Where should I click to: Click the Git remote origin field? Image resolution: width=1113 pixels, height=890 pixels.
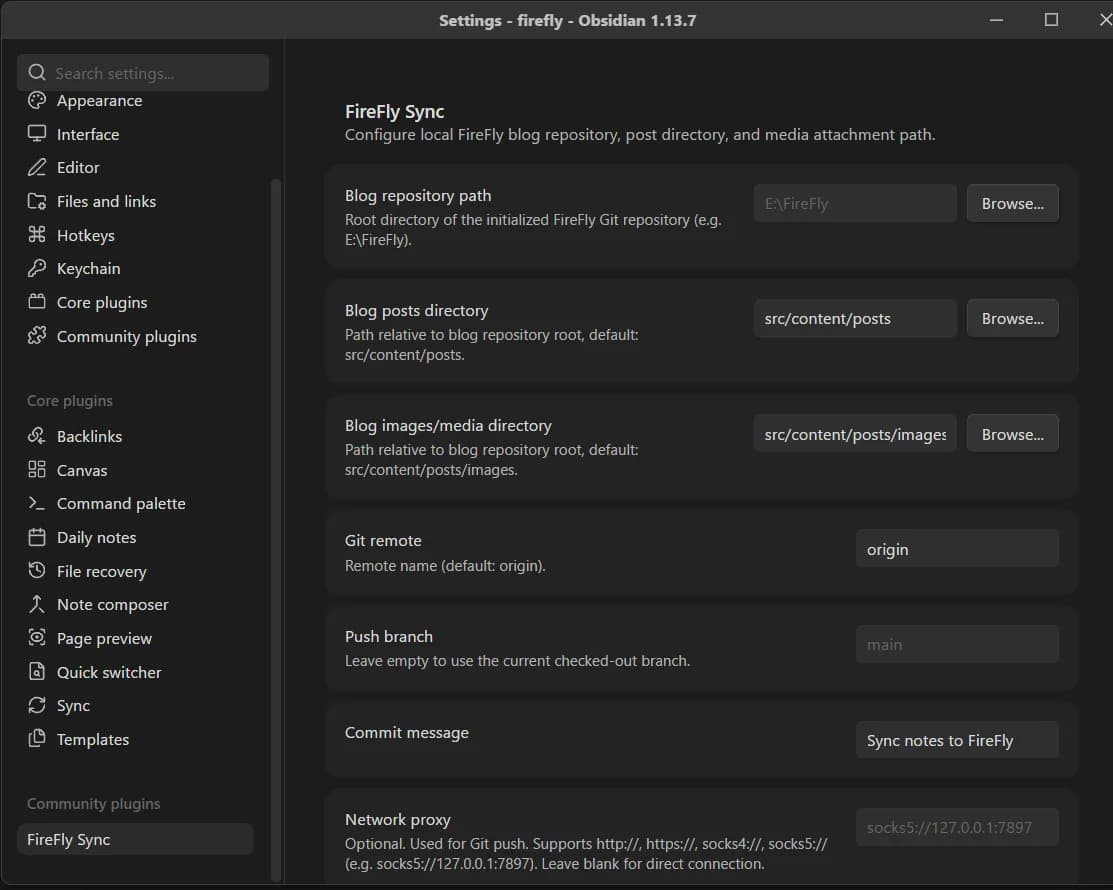pos(957,549)
